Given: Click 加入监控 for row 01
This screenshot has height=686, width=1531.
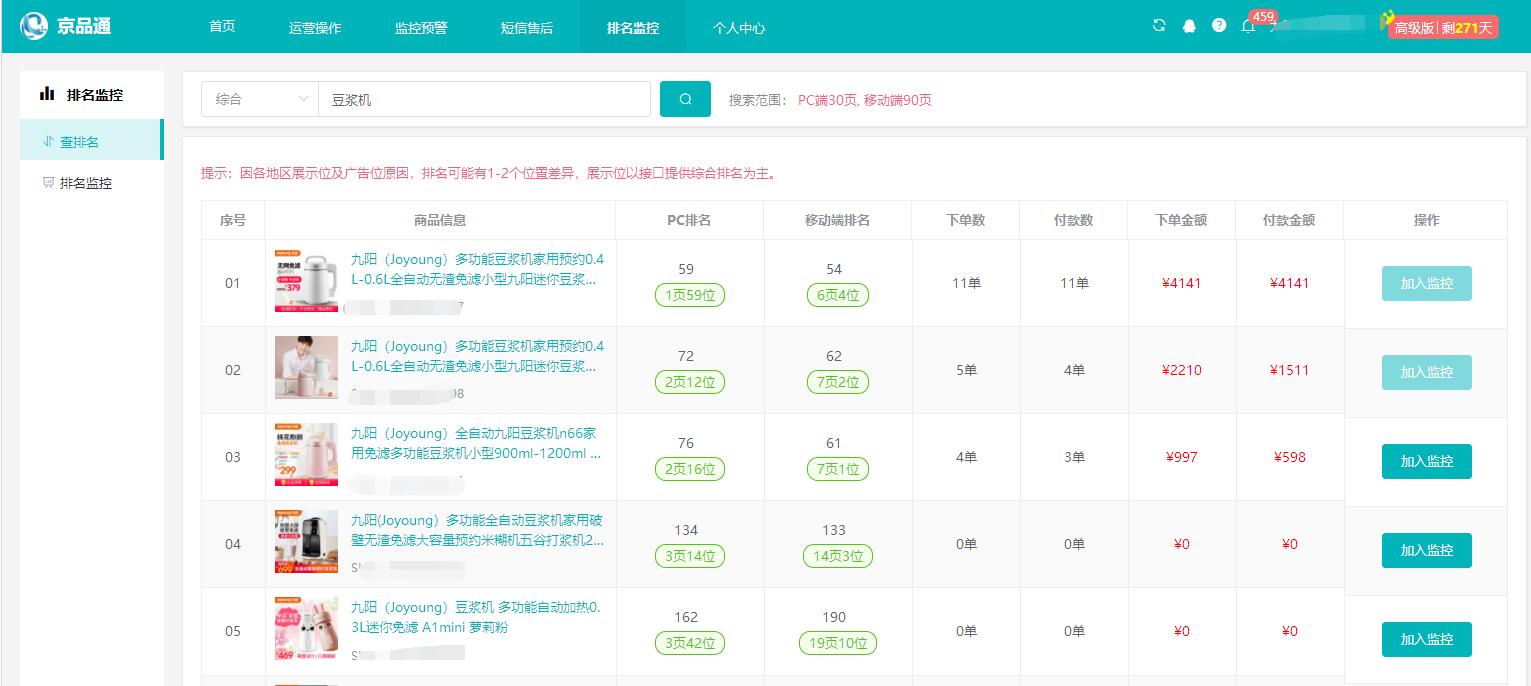Looking at the screenshot, I should [1426, 283].
